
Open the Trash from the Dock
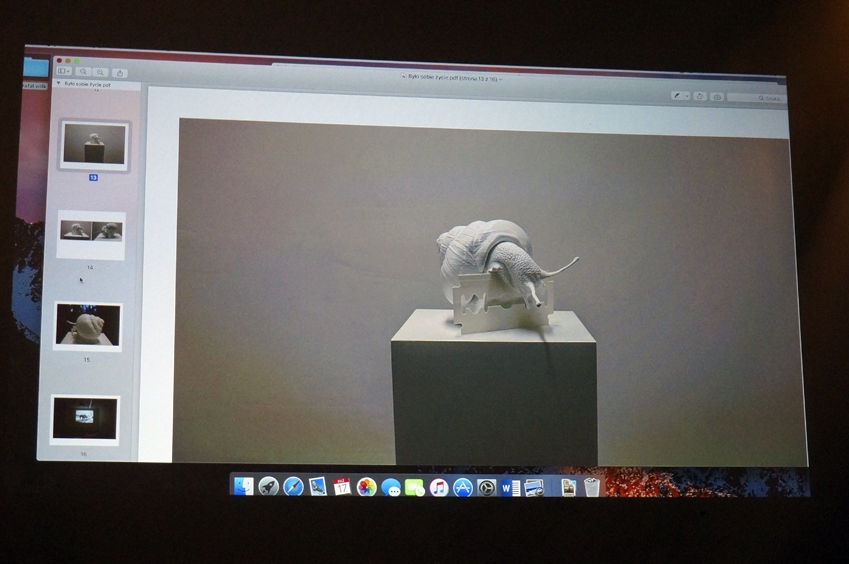[x=592, y=487]
